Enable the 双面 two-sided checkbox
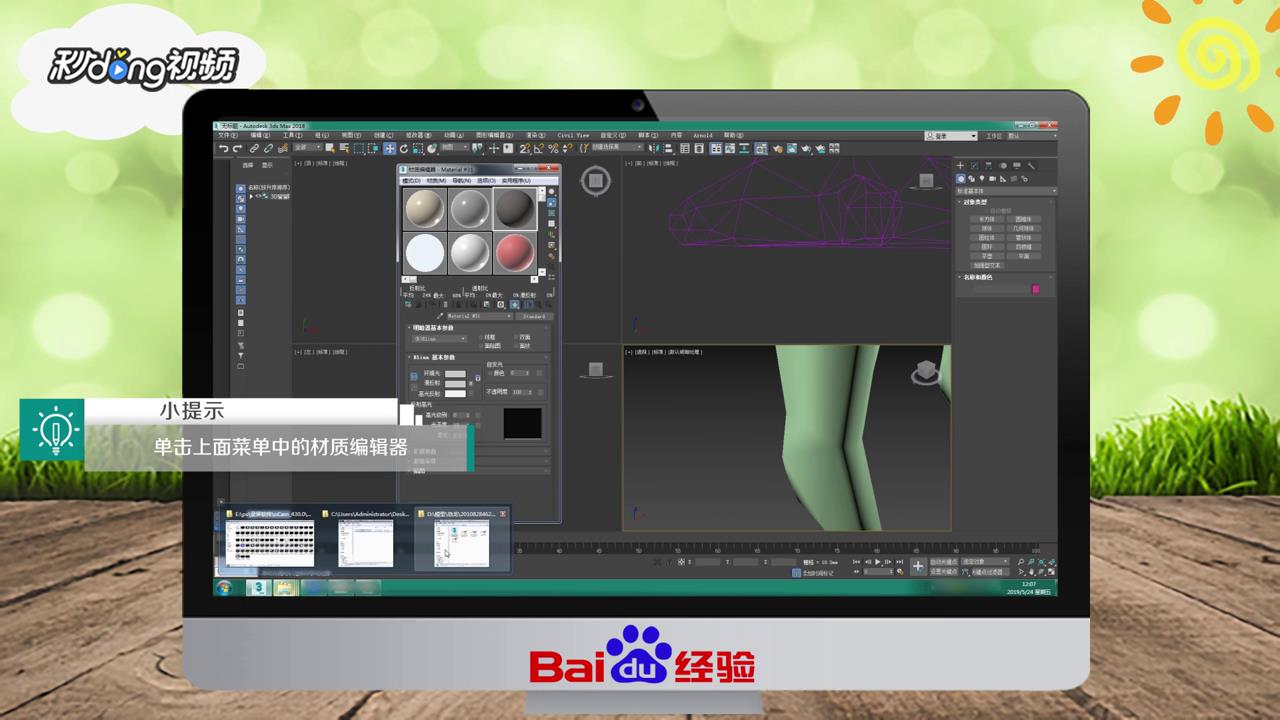This screenshot has width=1280, height=720. coord(516,337)
